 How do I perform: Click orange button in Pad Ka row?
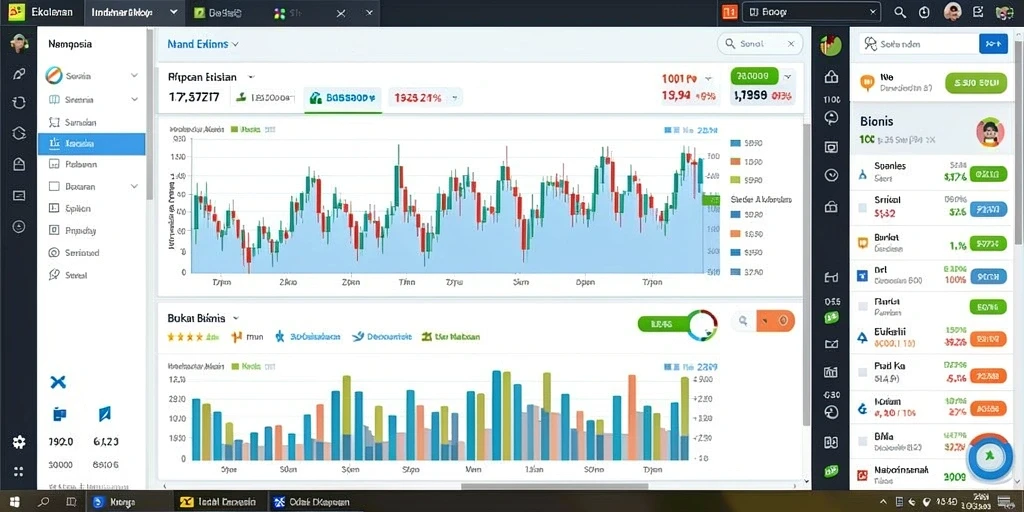coord(989,376)
